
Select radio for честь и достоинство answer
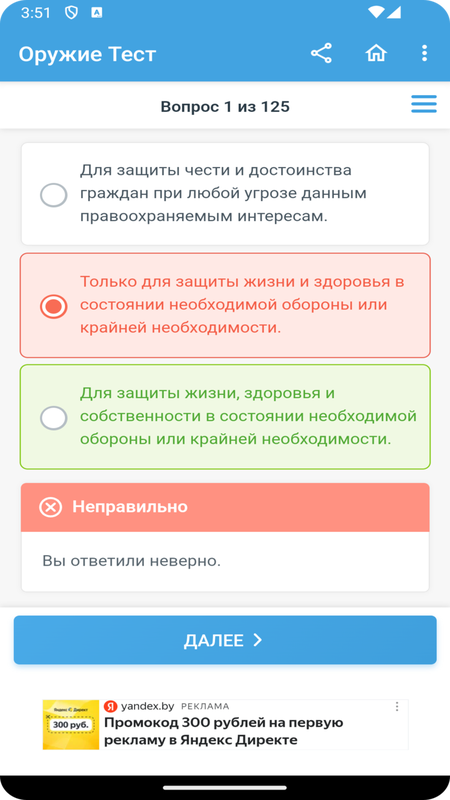pos(54,195)
